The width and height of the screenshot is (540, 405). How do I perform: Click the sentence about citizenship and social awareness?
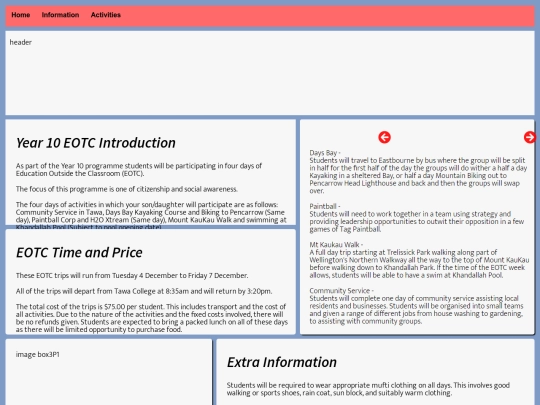click(x=127, y=189)
